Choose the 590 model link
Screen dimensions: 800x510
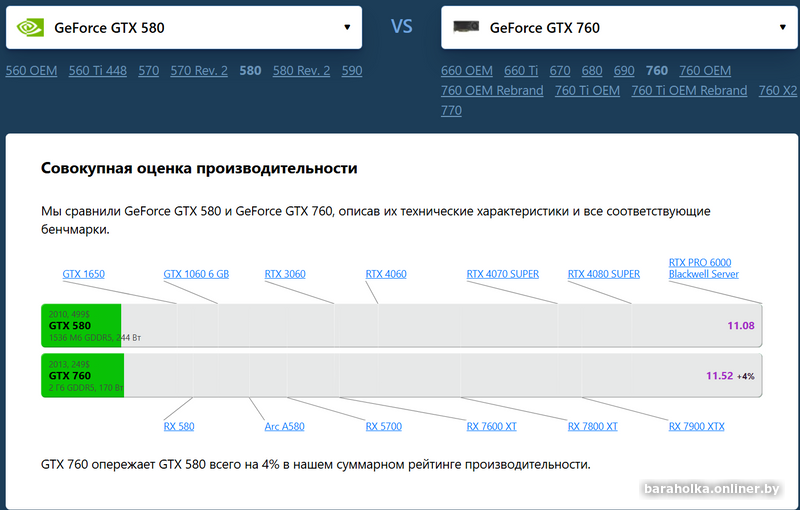coord(352,71)
